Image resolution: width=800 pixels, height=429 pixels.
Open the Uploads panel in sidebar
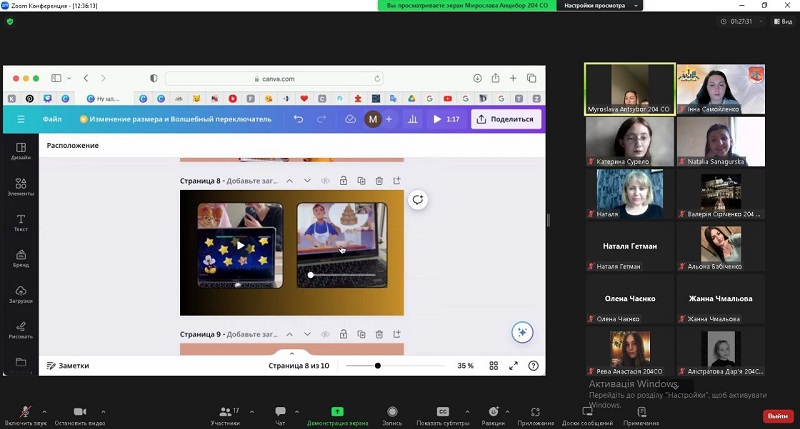tap(21, 294)
